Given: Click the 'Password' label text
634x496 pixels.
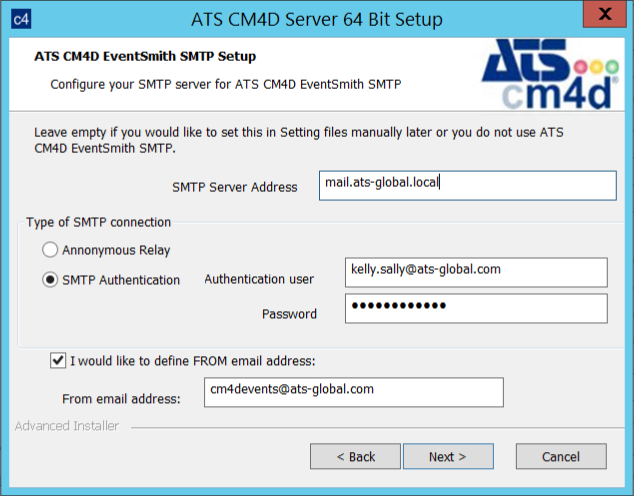Looking at the screenshot, I should coord(289,314).
